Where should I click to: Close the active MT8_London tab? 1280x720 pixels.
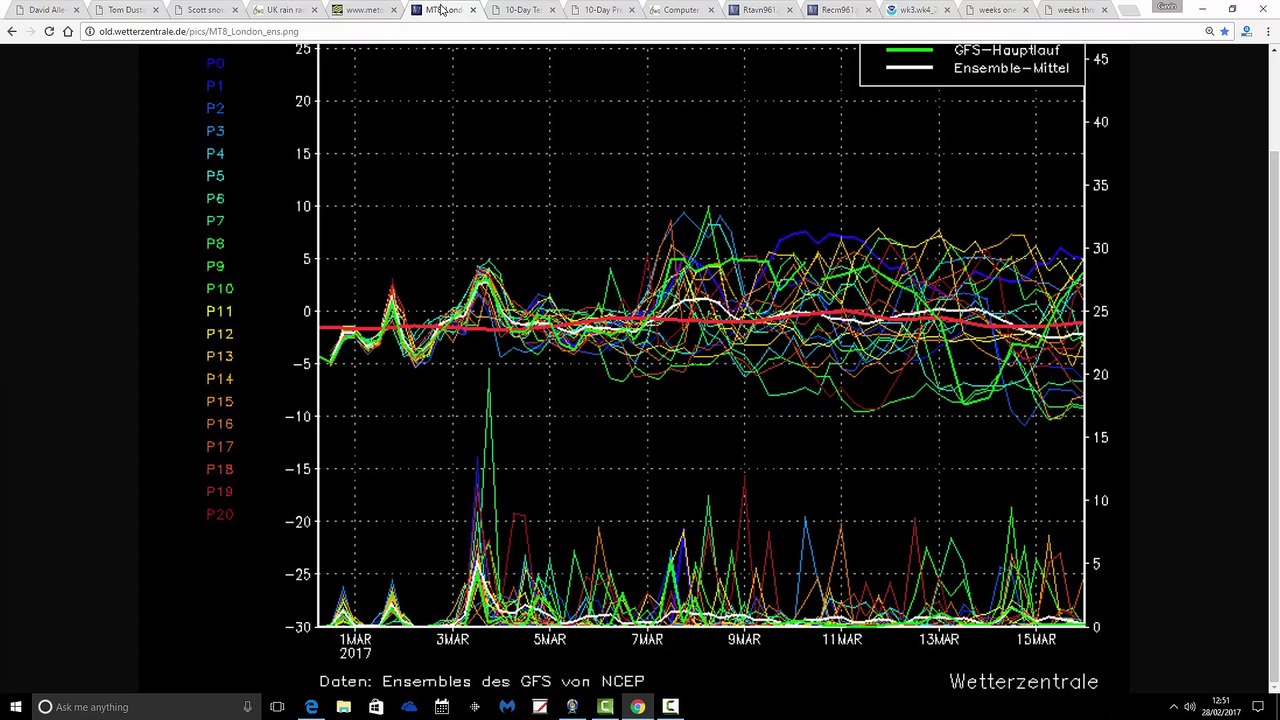473,10
